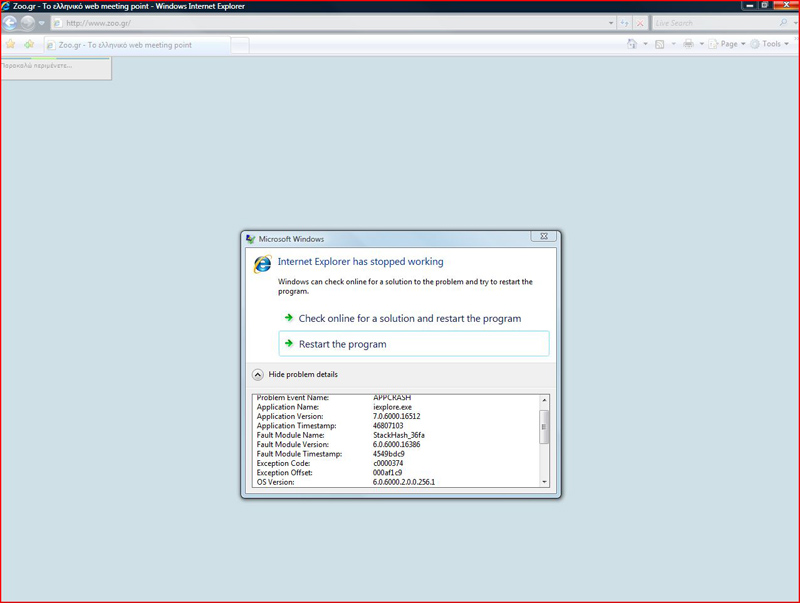The image size is (800, 603).
Task: Expand the Home button dropdown arrow
Action: [645, 44]
